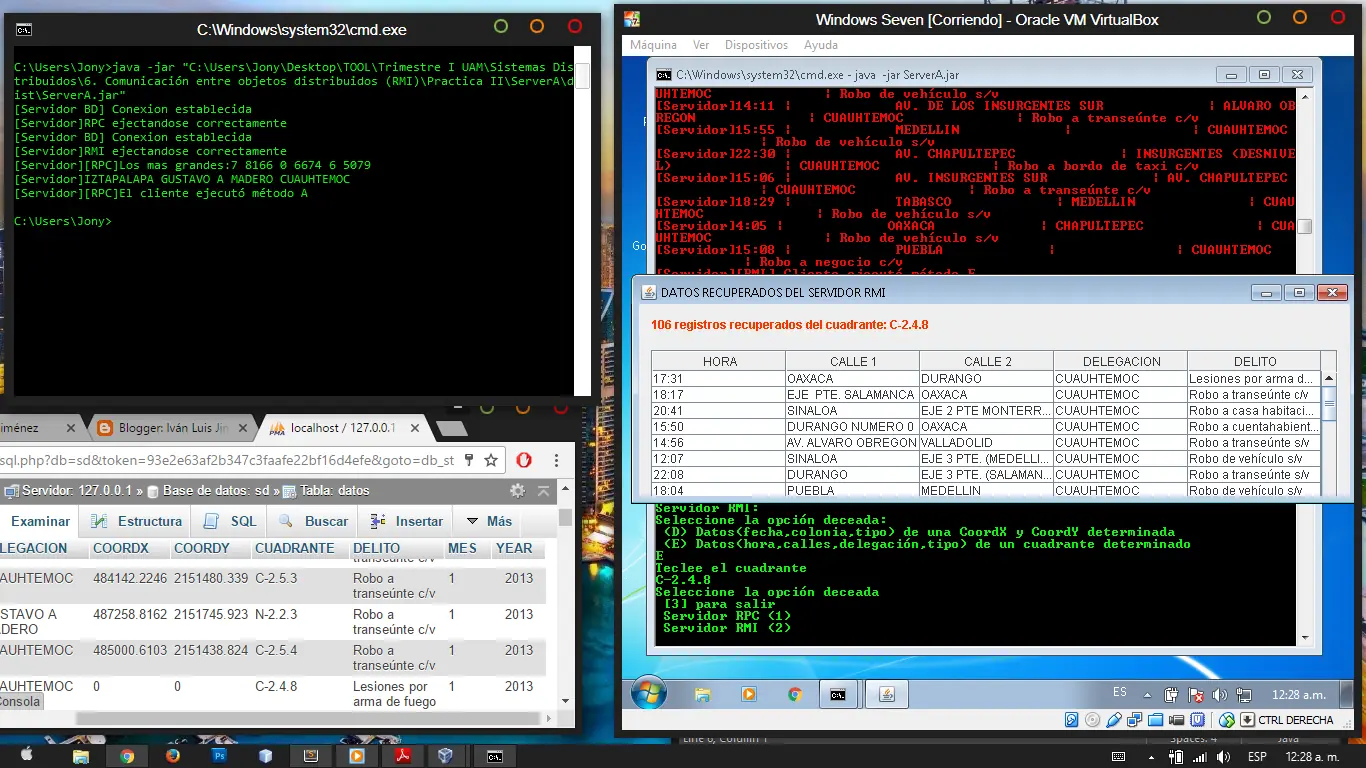The width and height of the screenshot is (1366, 768).
Task: Click the VirtualBox video capture status icon
Action: tap(1177, 720)
